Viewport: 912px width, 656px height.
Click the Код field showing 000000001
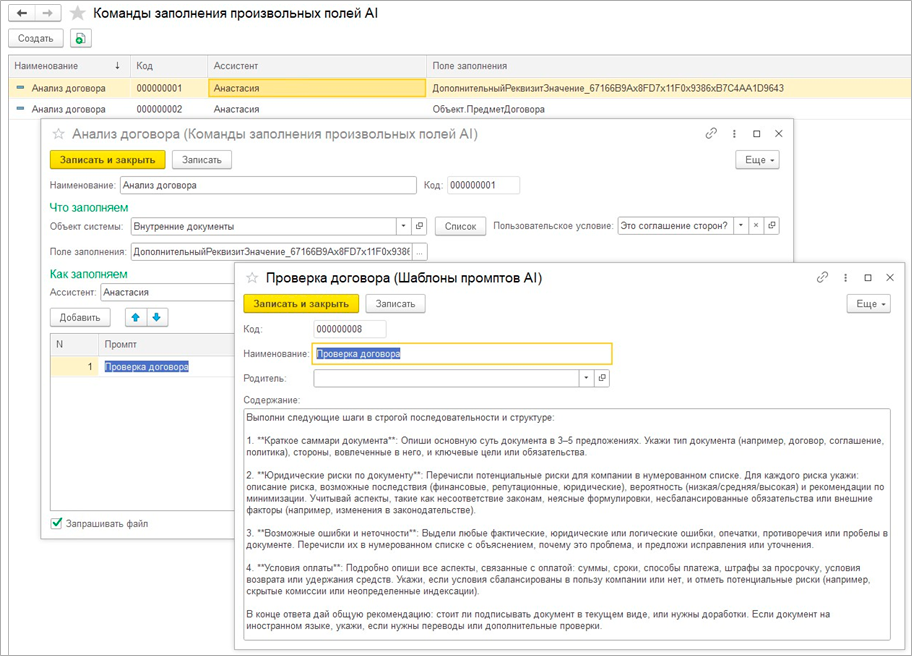(483, 186)
